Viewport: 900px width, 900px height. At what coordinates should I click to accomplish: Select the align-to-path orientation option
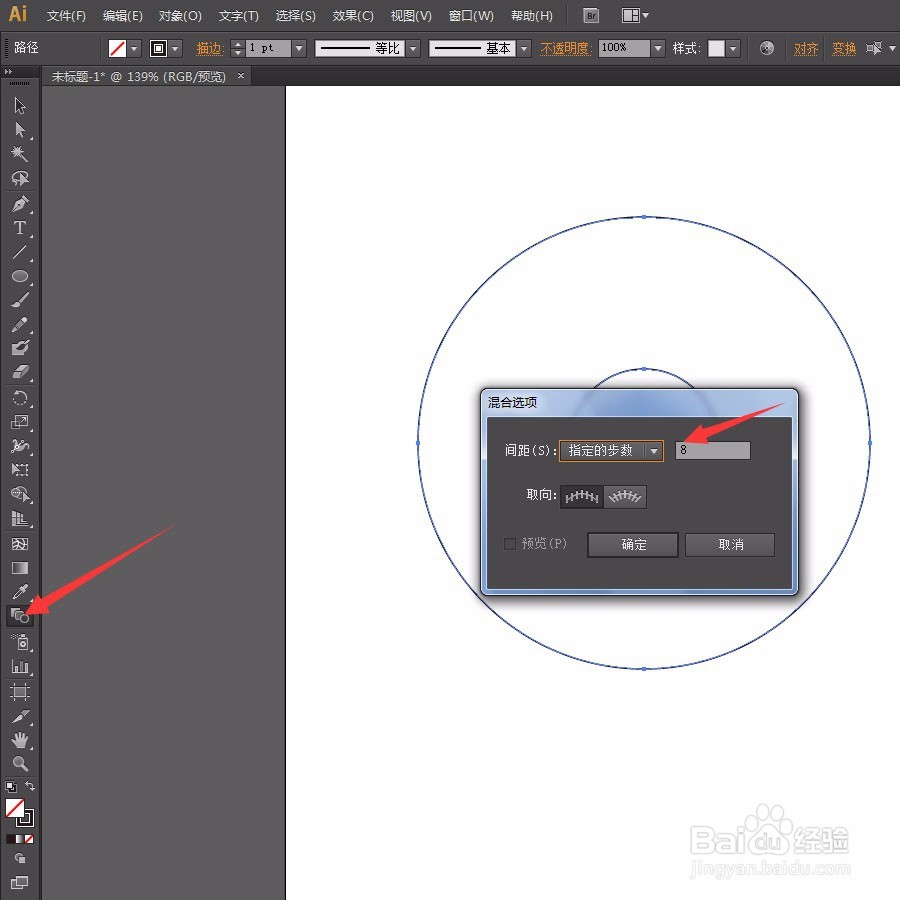click(x=625, y=496)
